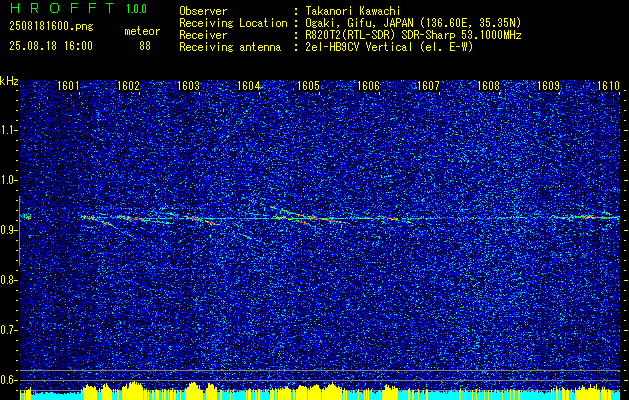Click frequency label 0.6
Image resolution: width=629 pixels, height=400 pixels.
pyautogui.click(x=9, y=380)
